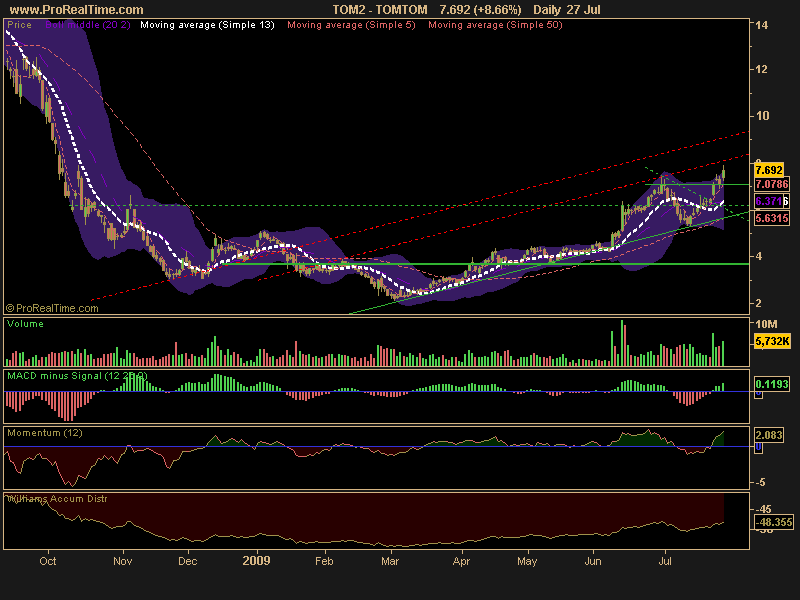Click the 2.083 momentum value tag
This screenshot has height=600, width=800.
pos(768,437)
